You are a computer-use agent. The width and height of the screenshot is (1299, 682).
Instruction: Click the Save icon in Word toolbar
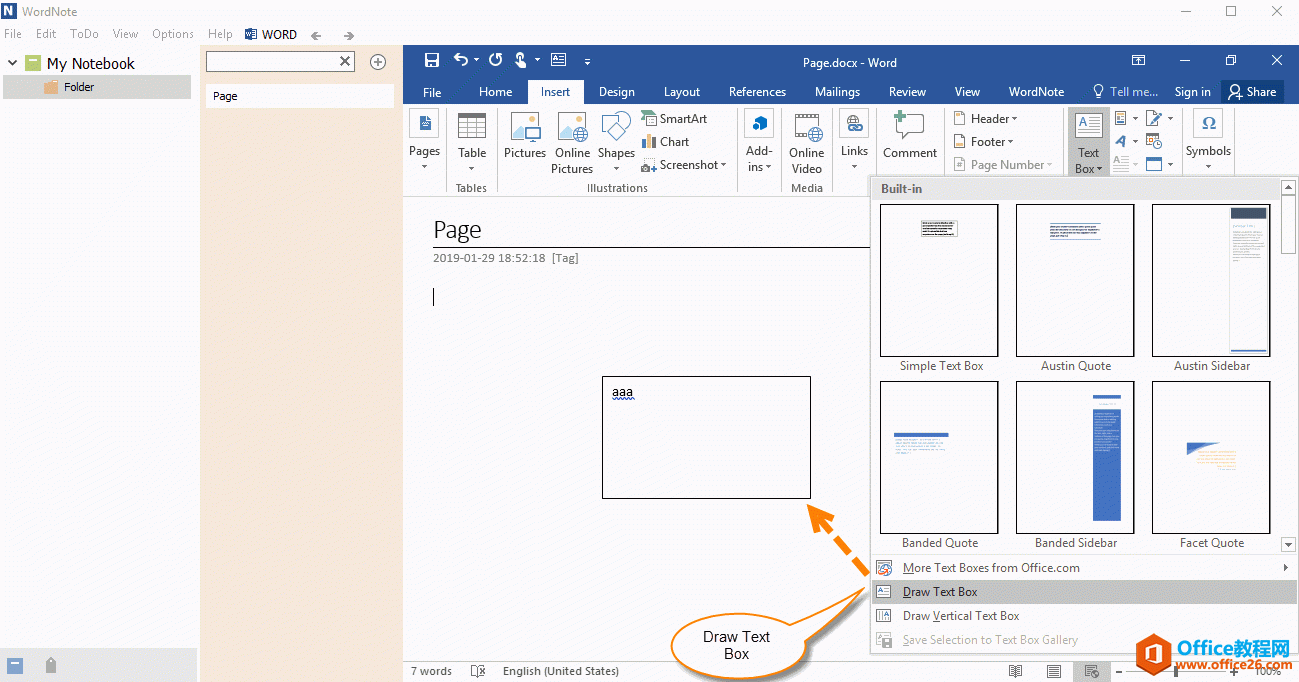click(432, 60)
